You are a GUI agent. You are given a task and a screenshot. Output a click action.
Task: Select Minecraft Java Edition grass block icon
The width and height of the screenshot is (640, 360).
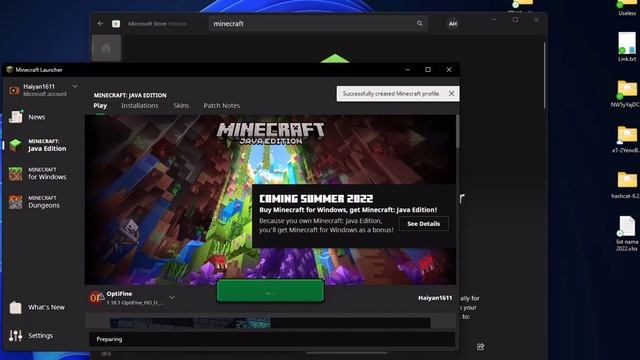tap(16, 145)
